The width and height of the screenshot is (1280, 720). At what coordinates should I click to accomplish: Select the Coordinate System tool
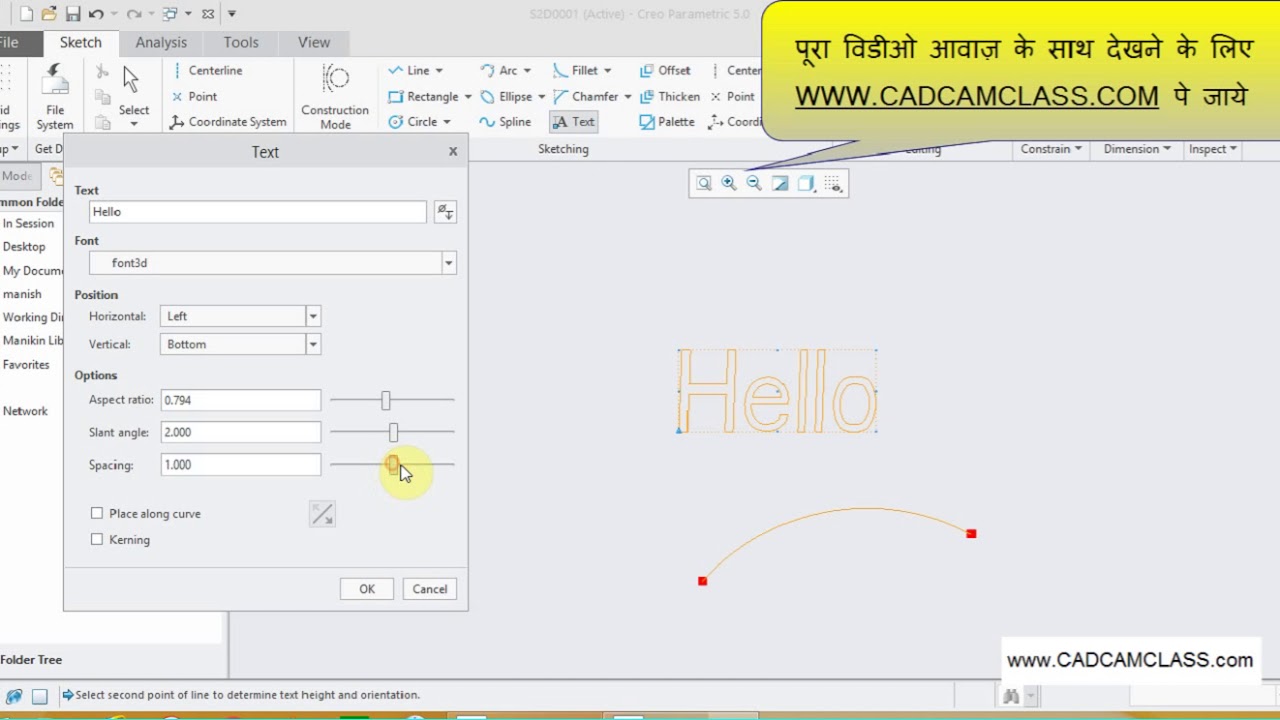(x=228, y=122)
